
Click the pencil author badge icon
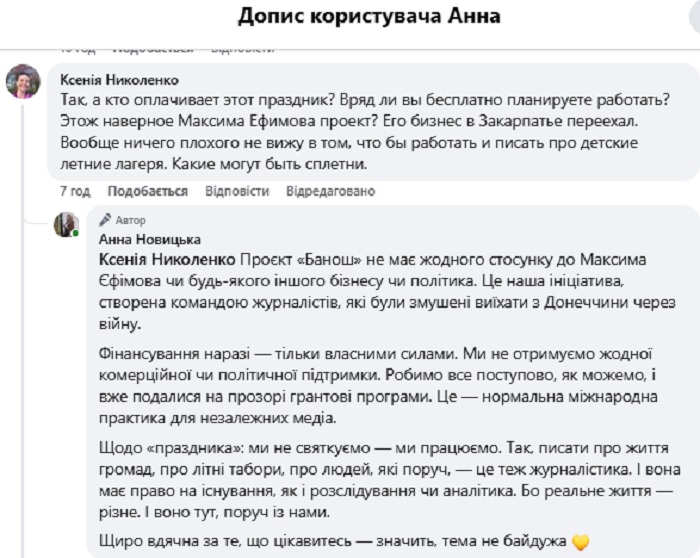(105, 219)
